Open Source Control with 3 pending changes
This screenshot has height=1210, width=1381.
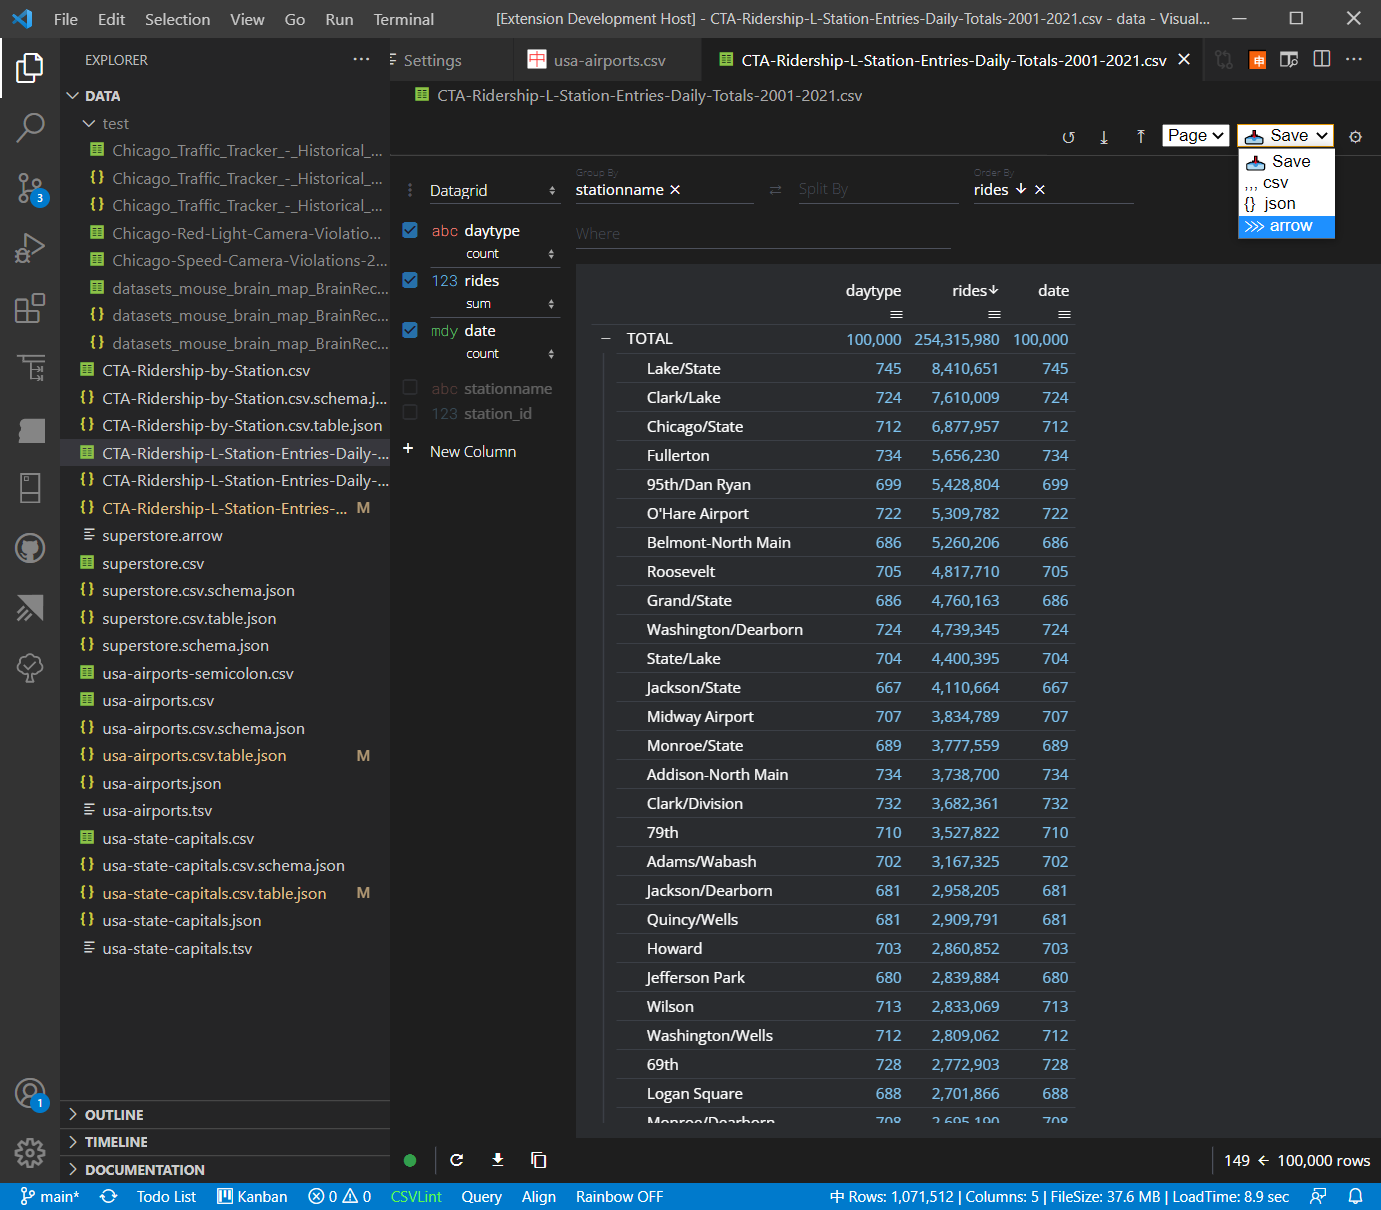click(30, 187)
